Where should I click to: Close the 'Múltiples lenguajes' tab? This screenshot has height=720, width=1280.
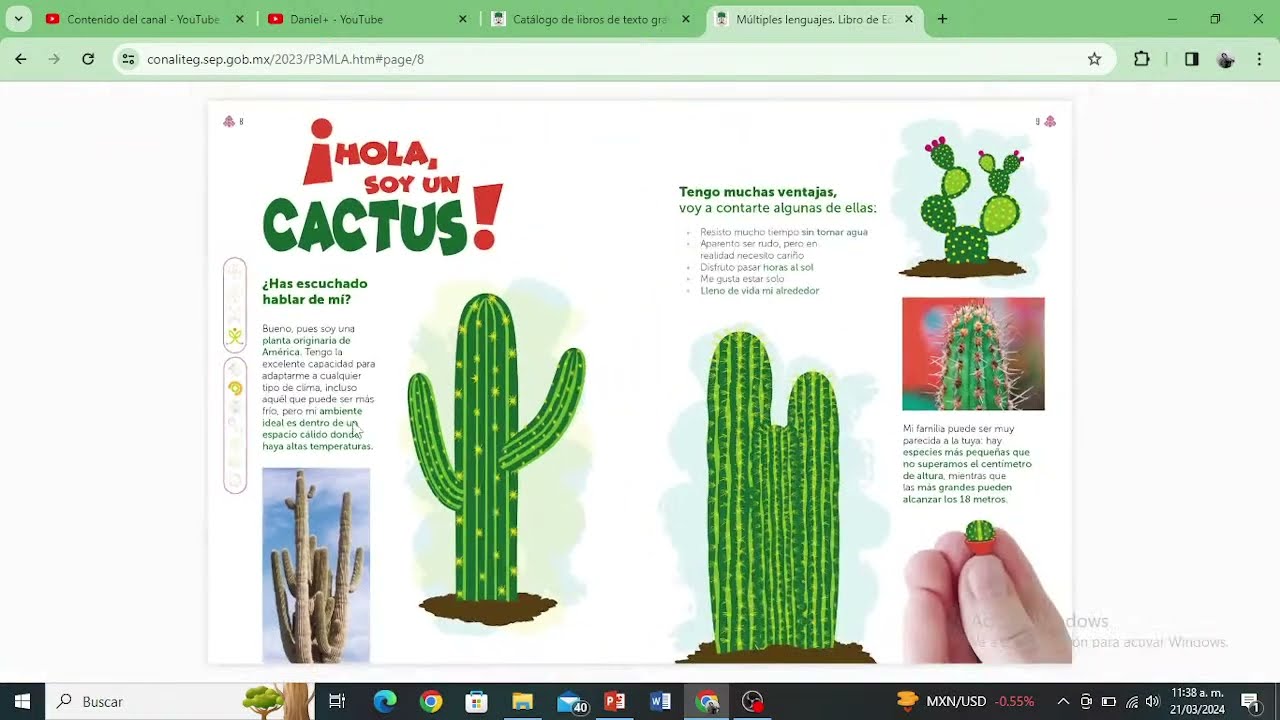coord(909,19)
